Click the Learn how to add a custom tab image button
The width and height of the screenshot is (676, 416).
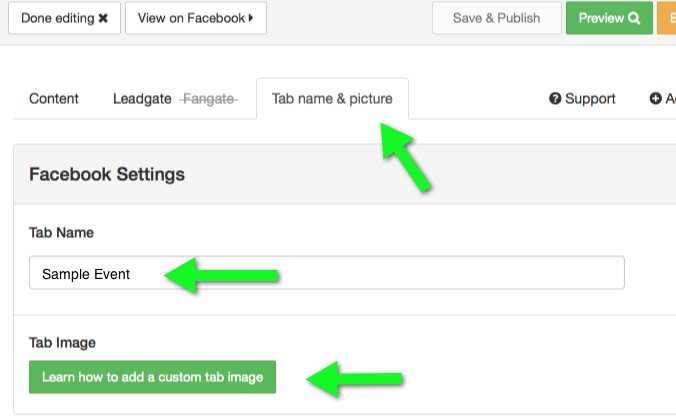(152, 377)
